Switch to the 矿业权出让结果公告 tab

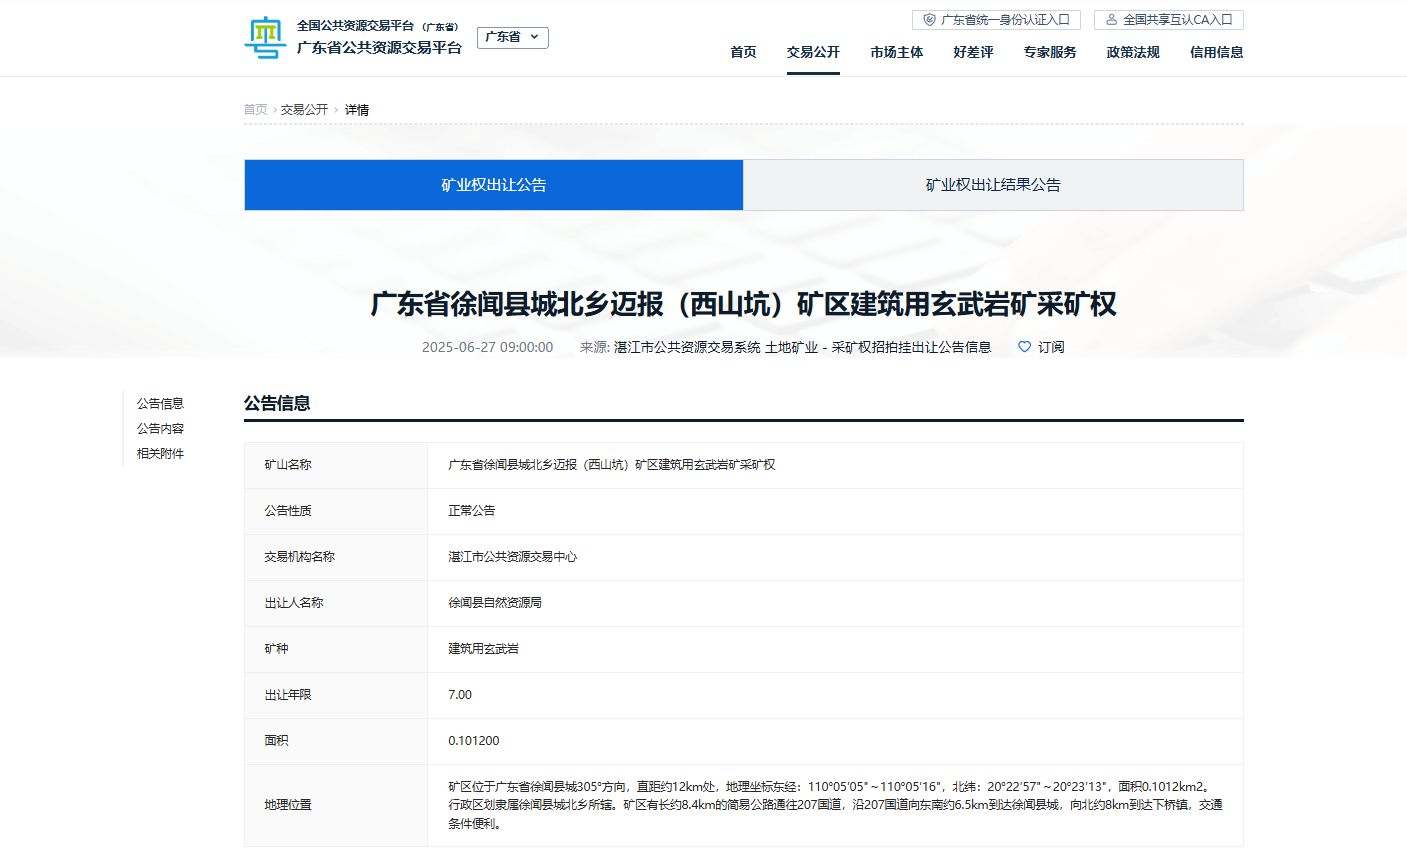click(993, 185)
